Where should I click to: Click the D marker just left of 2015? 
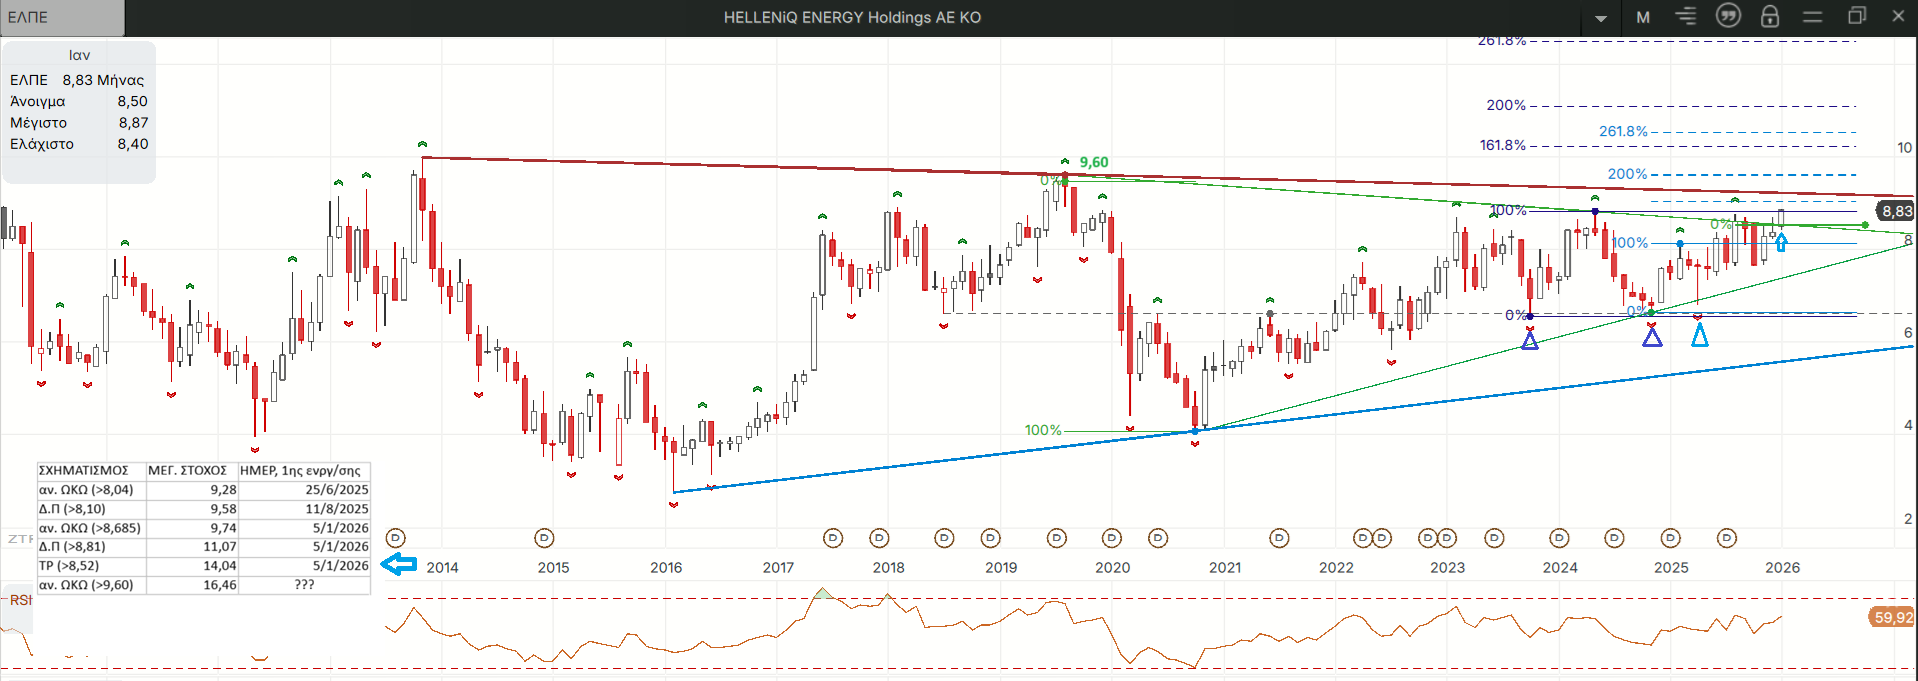pos(544,538)
